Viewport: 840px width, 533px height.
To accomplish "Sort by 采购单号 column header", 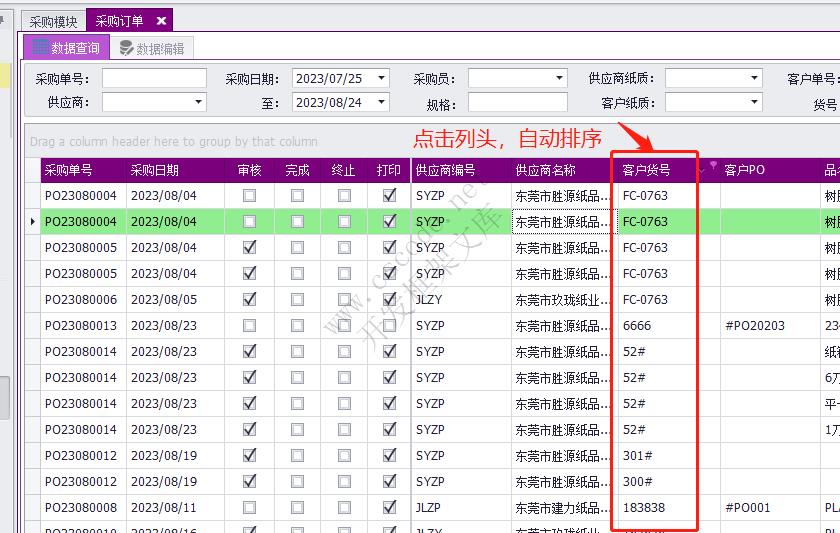I will (x=83, y=170).
